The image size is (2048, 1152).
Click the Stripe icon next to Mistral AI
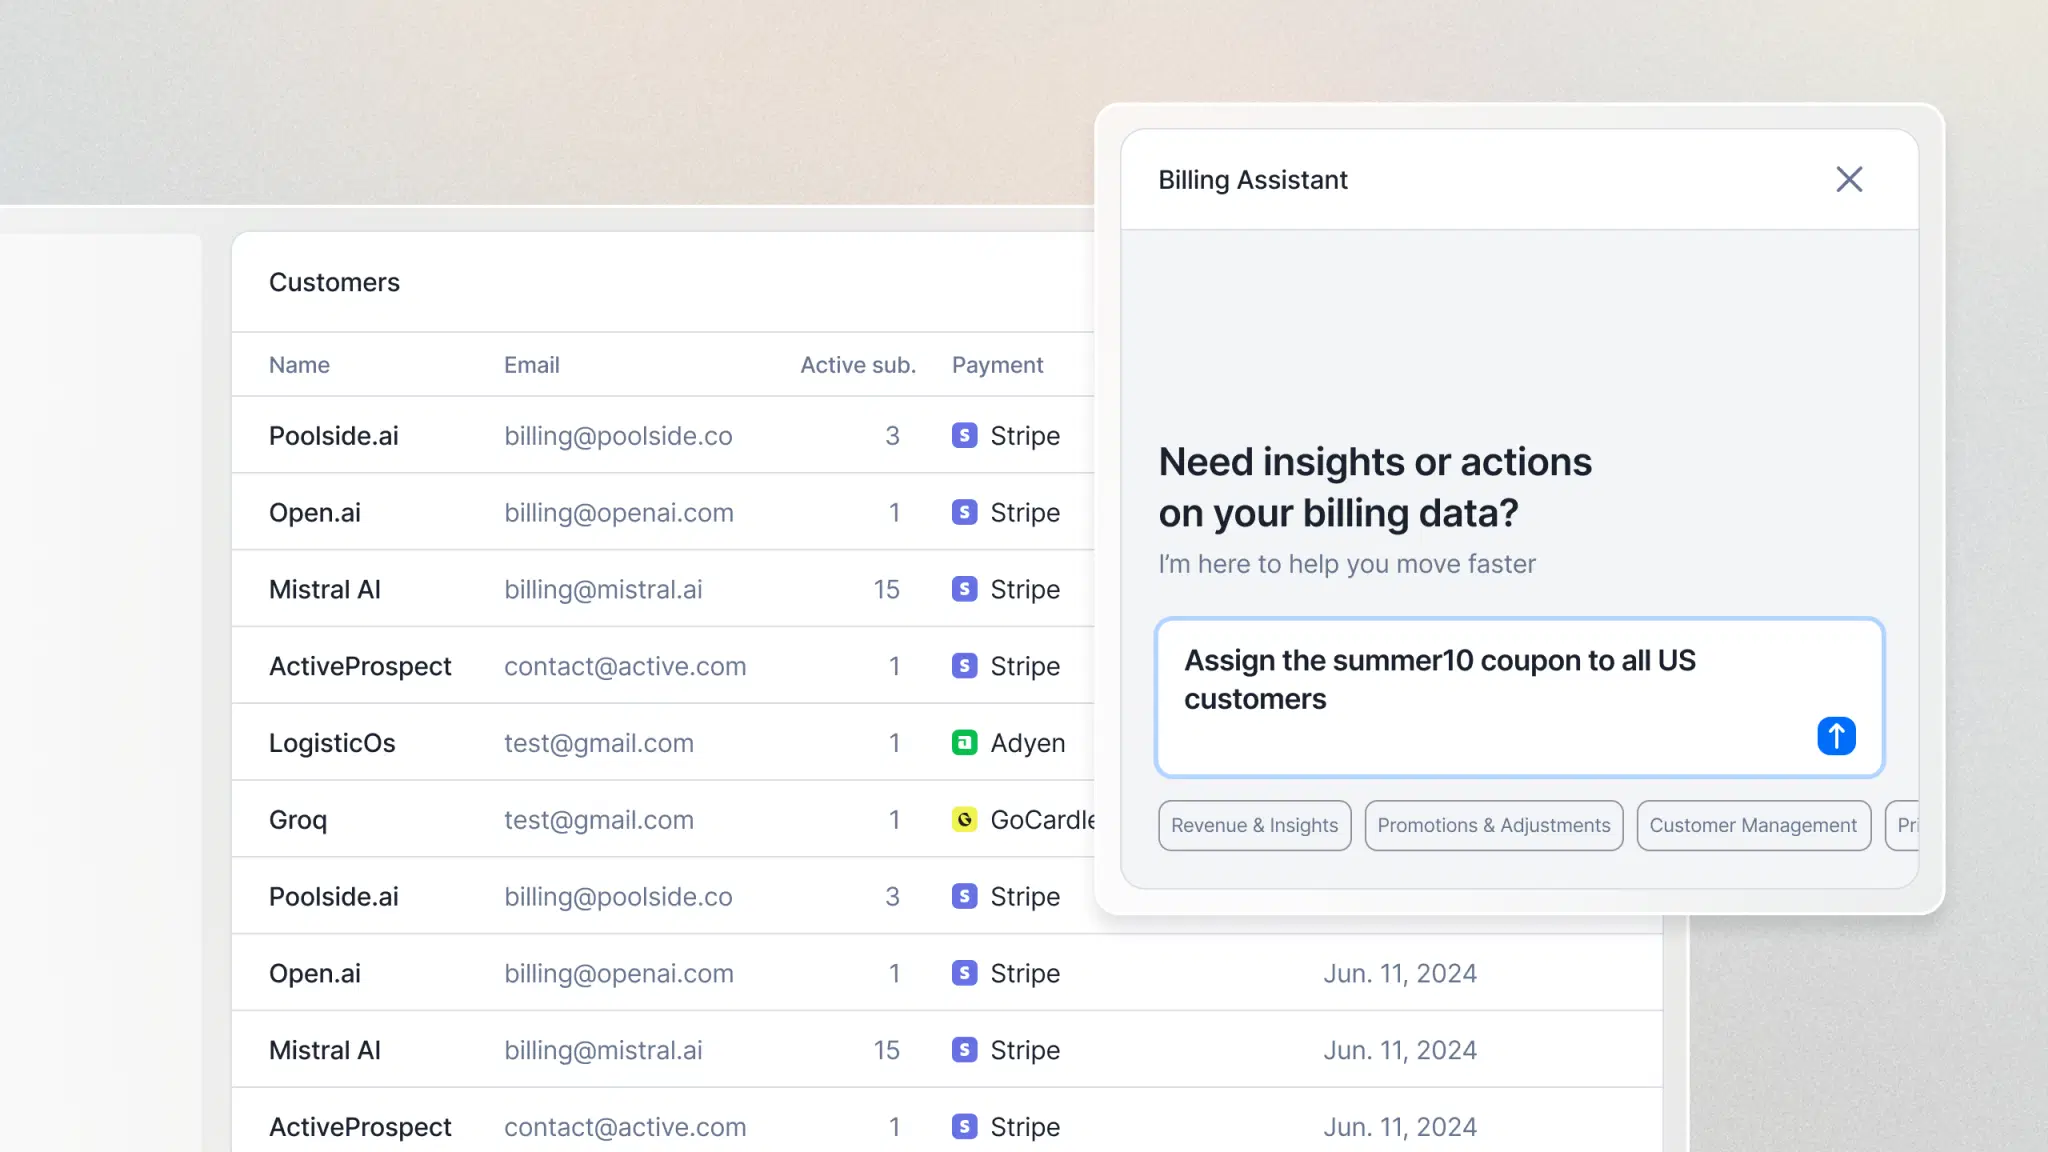point(964,589)
